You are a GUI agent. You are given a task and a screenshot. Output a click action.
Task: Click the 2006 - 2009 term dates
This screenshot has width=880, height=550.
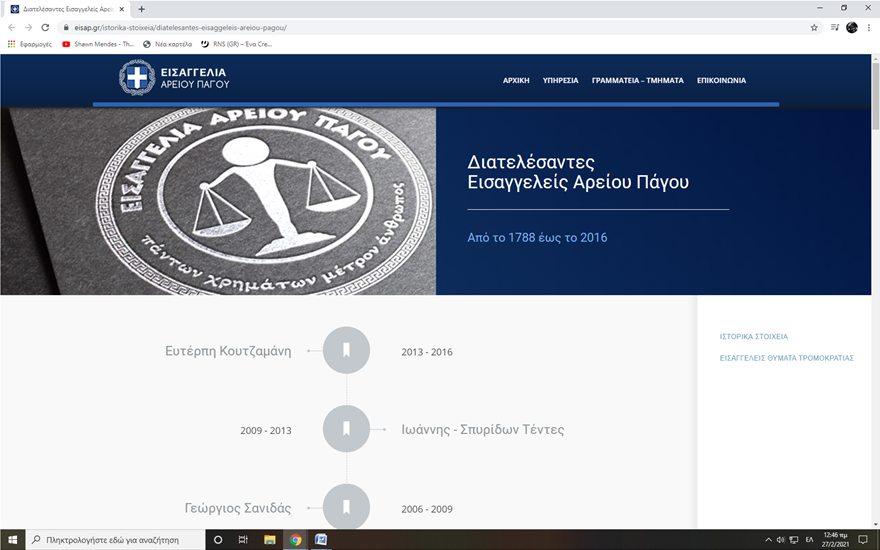tap(427, 509)
